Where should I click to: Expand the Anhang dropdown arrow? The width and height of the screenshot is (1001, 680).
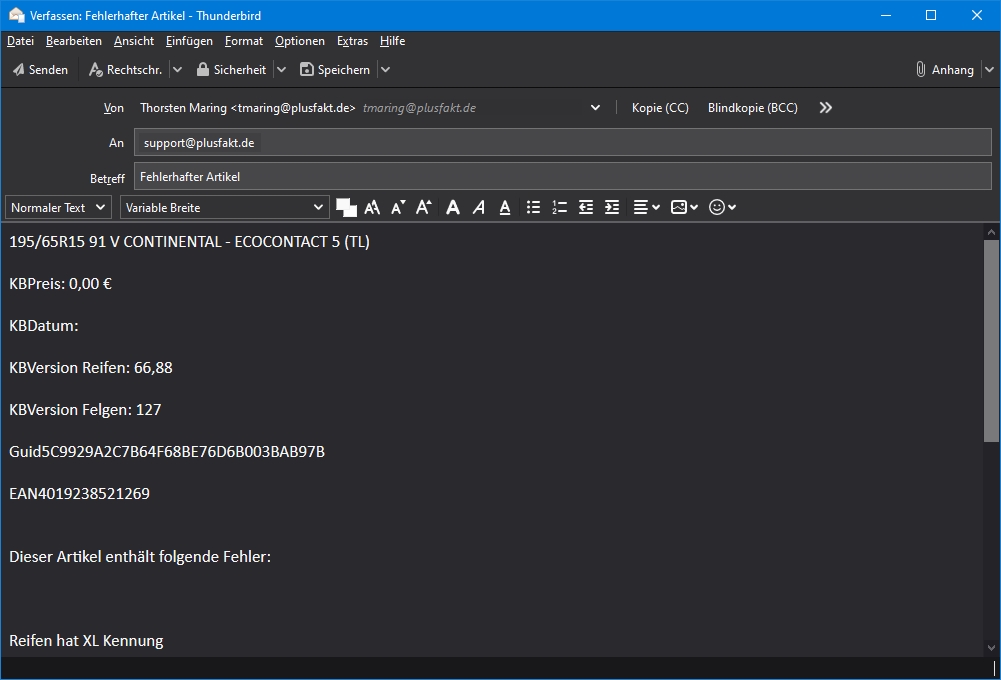click(989, 70)
